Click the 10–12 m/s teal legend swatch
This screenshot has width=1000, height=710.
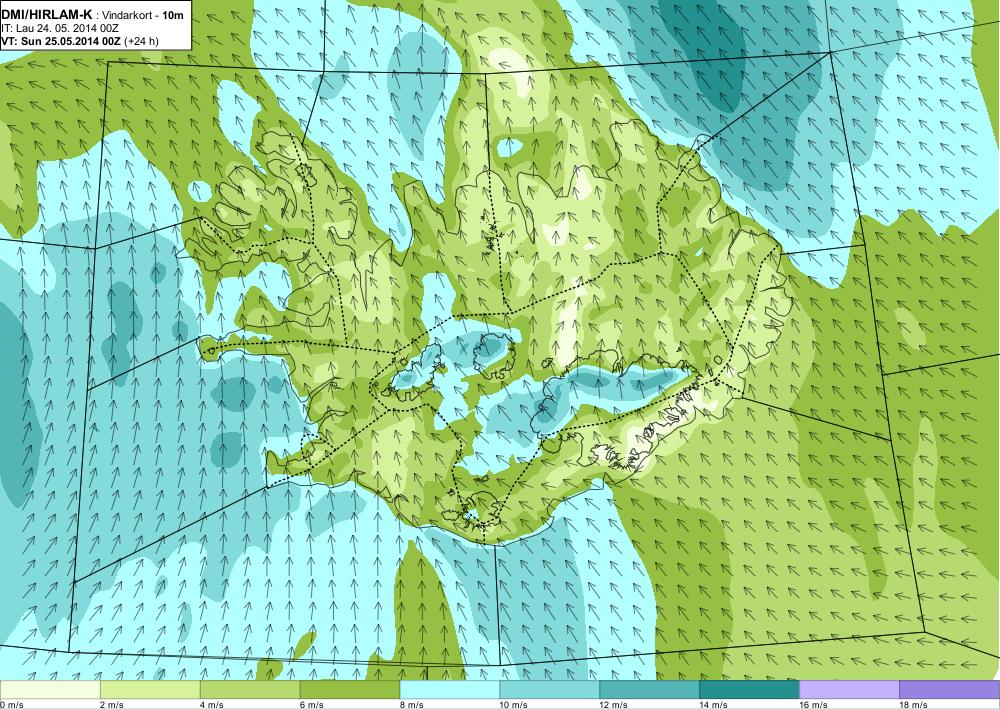(x=549, y=690)
